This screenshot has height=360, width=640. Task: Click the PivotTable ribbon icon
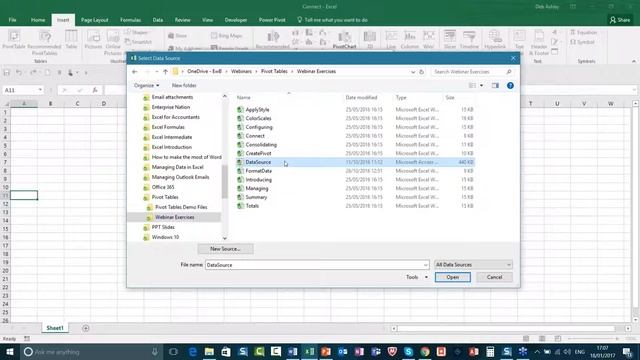tap(14, 40)
